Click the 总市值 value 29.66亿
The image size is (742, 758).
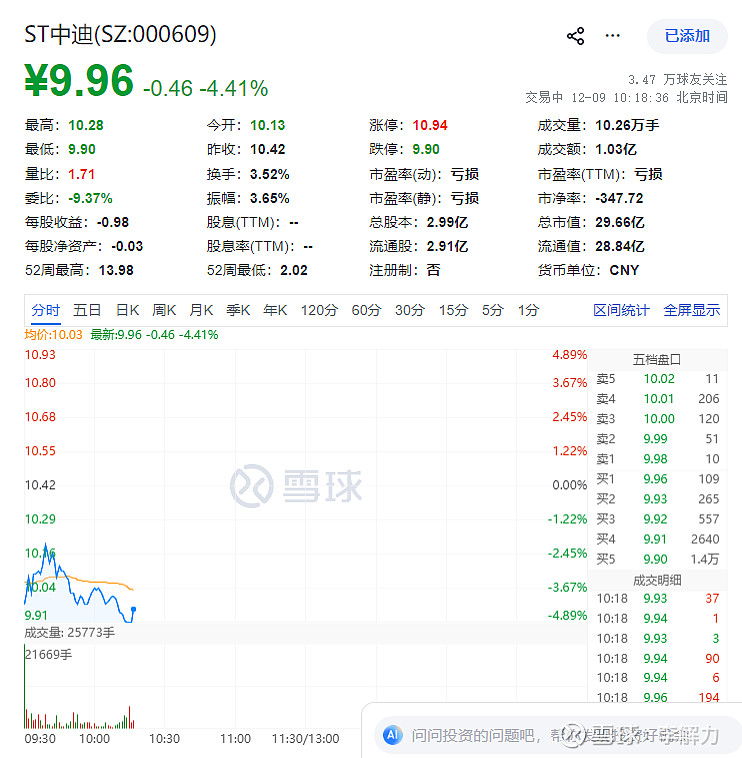pos(620,222)
